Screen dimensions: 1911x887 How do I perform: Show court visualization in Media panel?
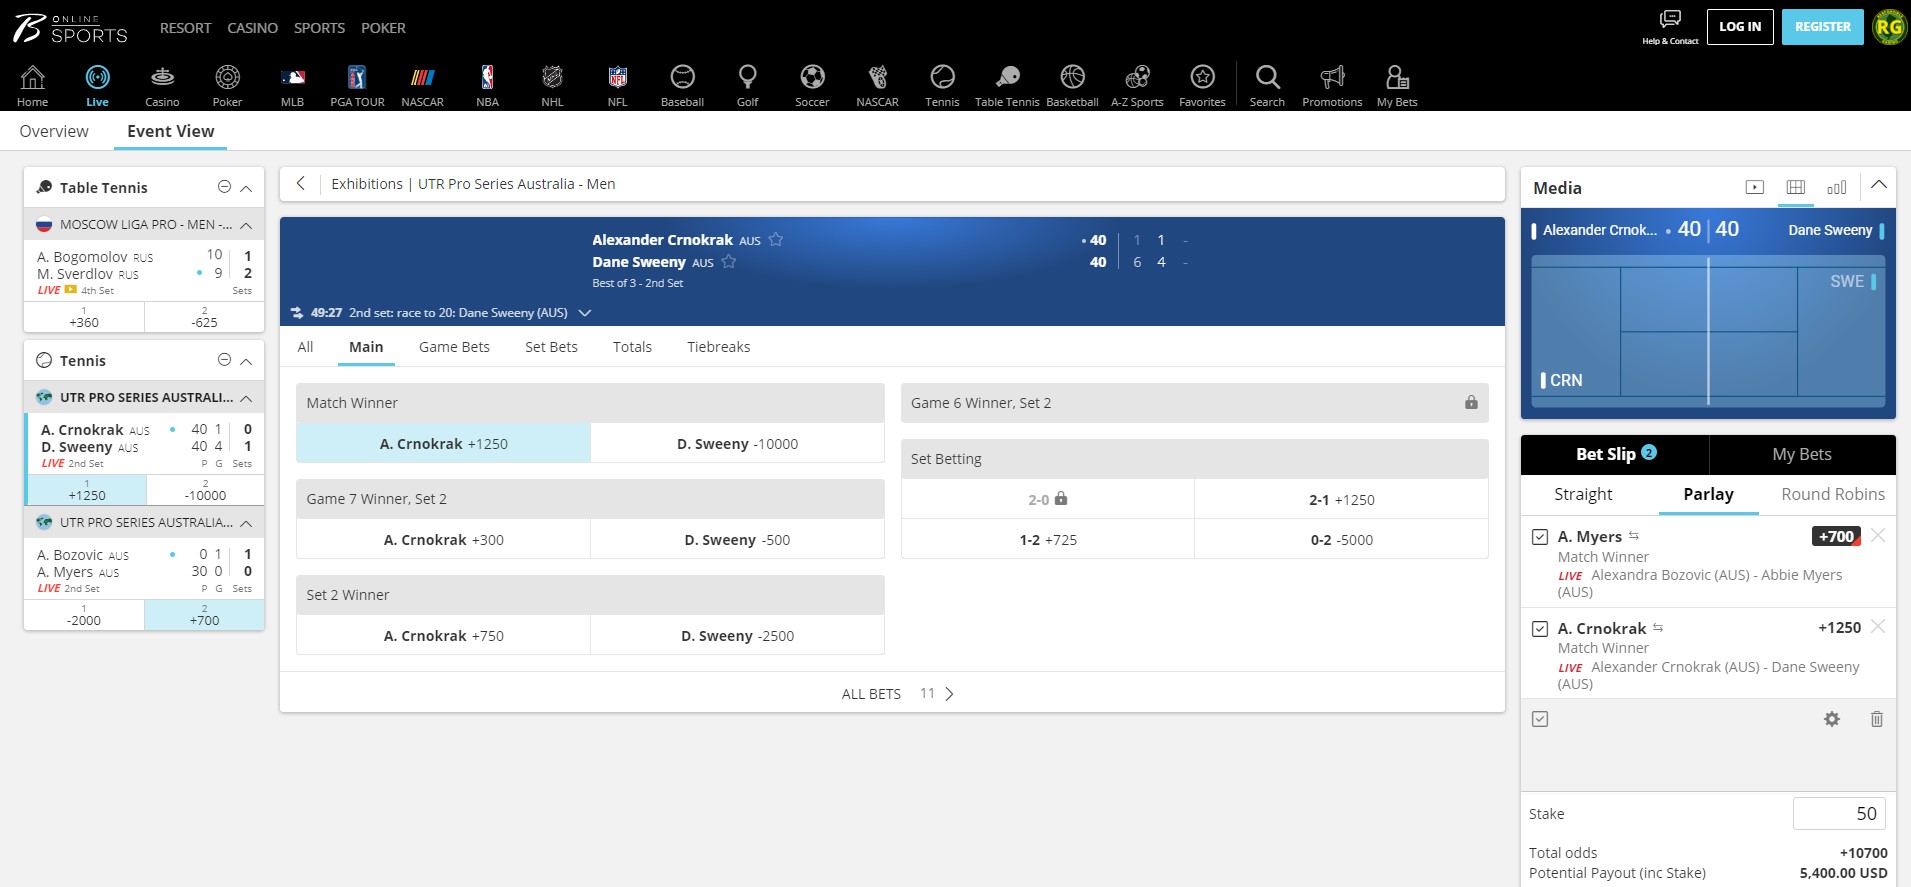(x=1796, y=187)
